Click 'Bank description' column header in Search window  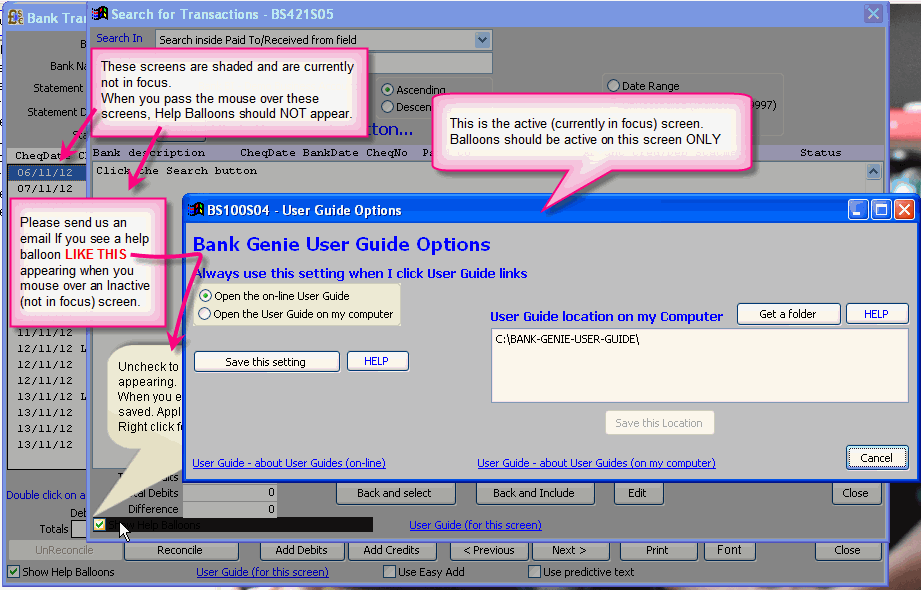tap(149, 153)
